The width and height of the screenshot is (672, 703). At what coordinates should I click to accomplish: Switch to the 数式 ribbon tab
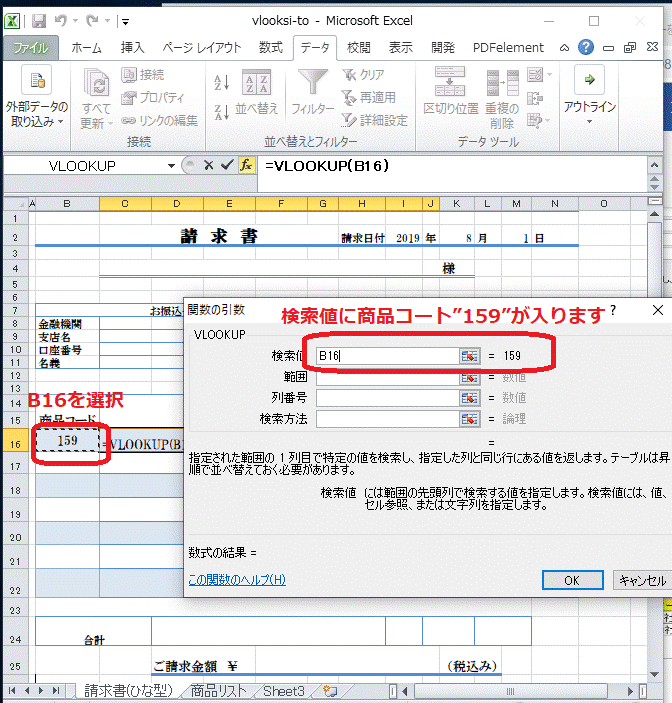pyautogui.click(x=270, y=47)
